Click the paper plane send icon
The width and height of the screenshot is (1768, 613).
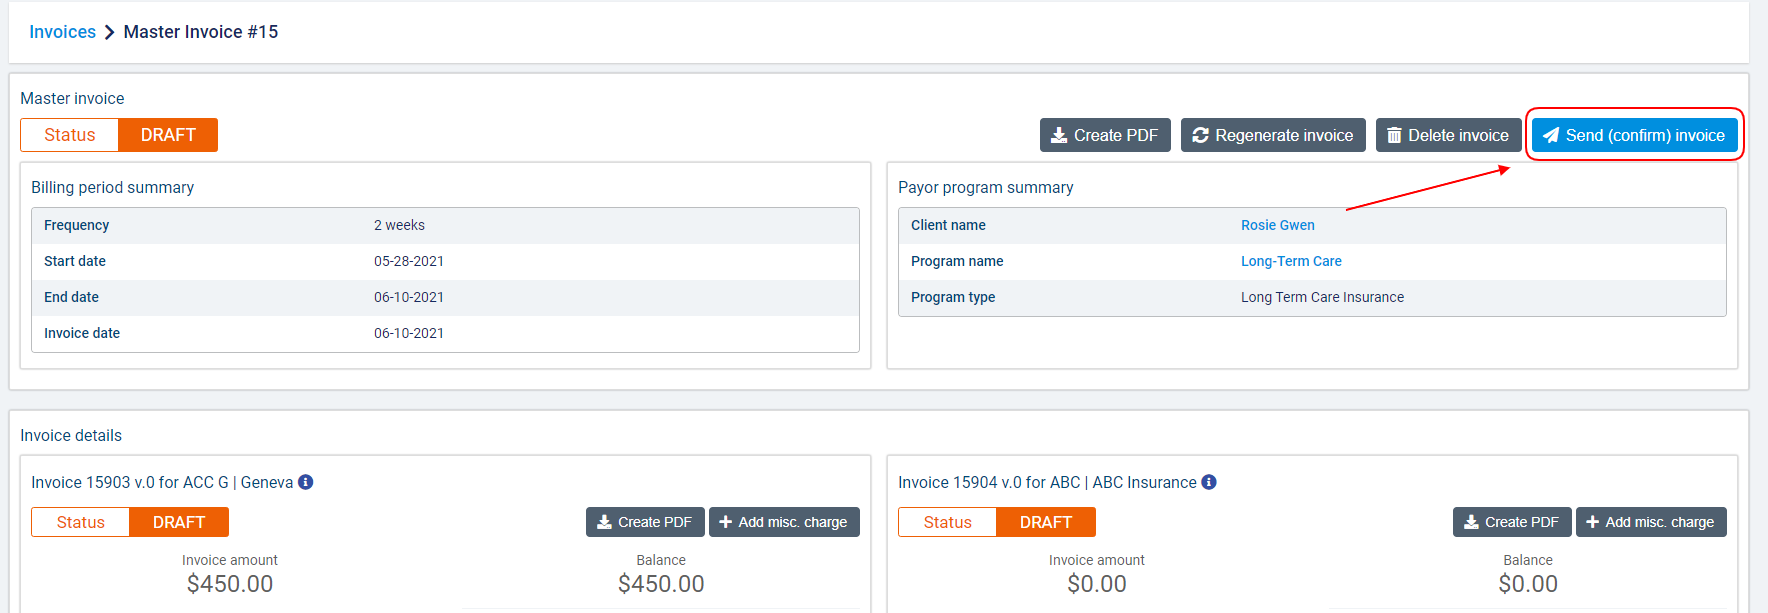(x=1551, y=135)
